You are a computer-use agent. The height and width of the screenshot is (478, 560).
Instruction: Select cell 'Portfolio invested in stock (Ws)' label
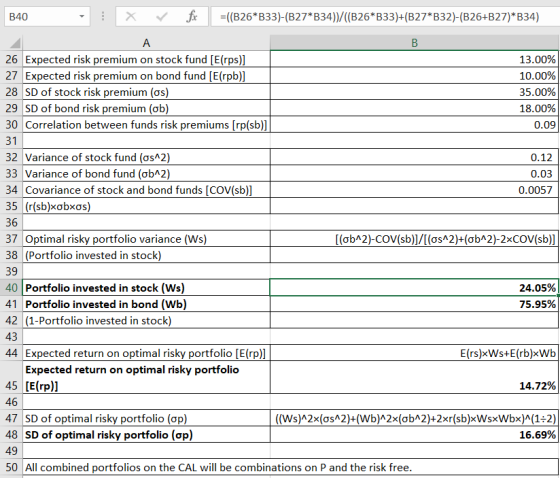[146, 288]
